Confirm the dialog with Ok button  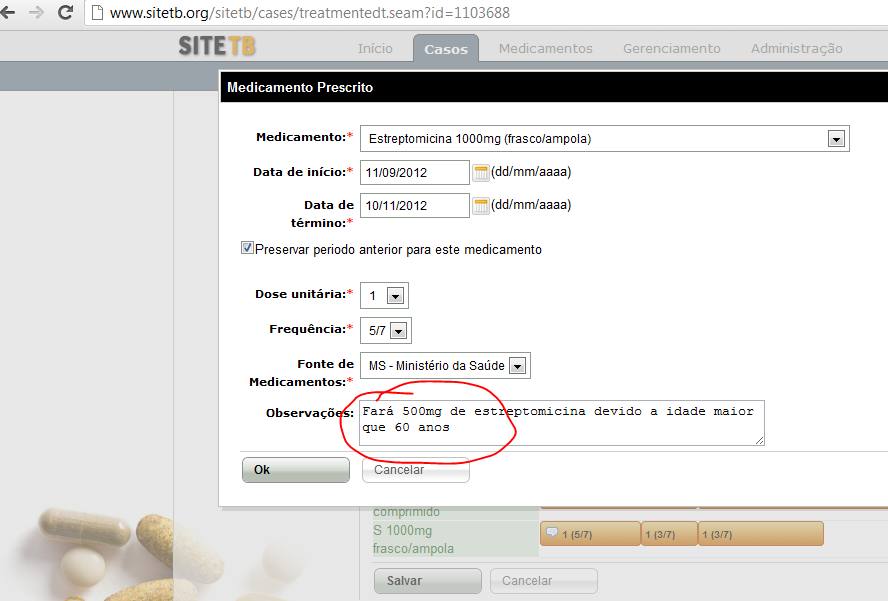point(296,470)
